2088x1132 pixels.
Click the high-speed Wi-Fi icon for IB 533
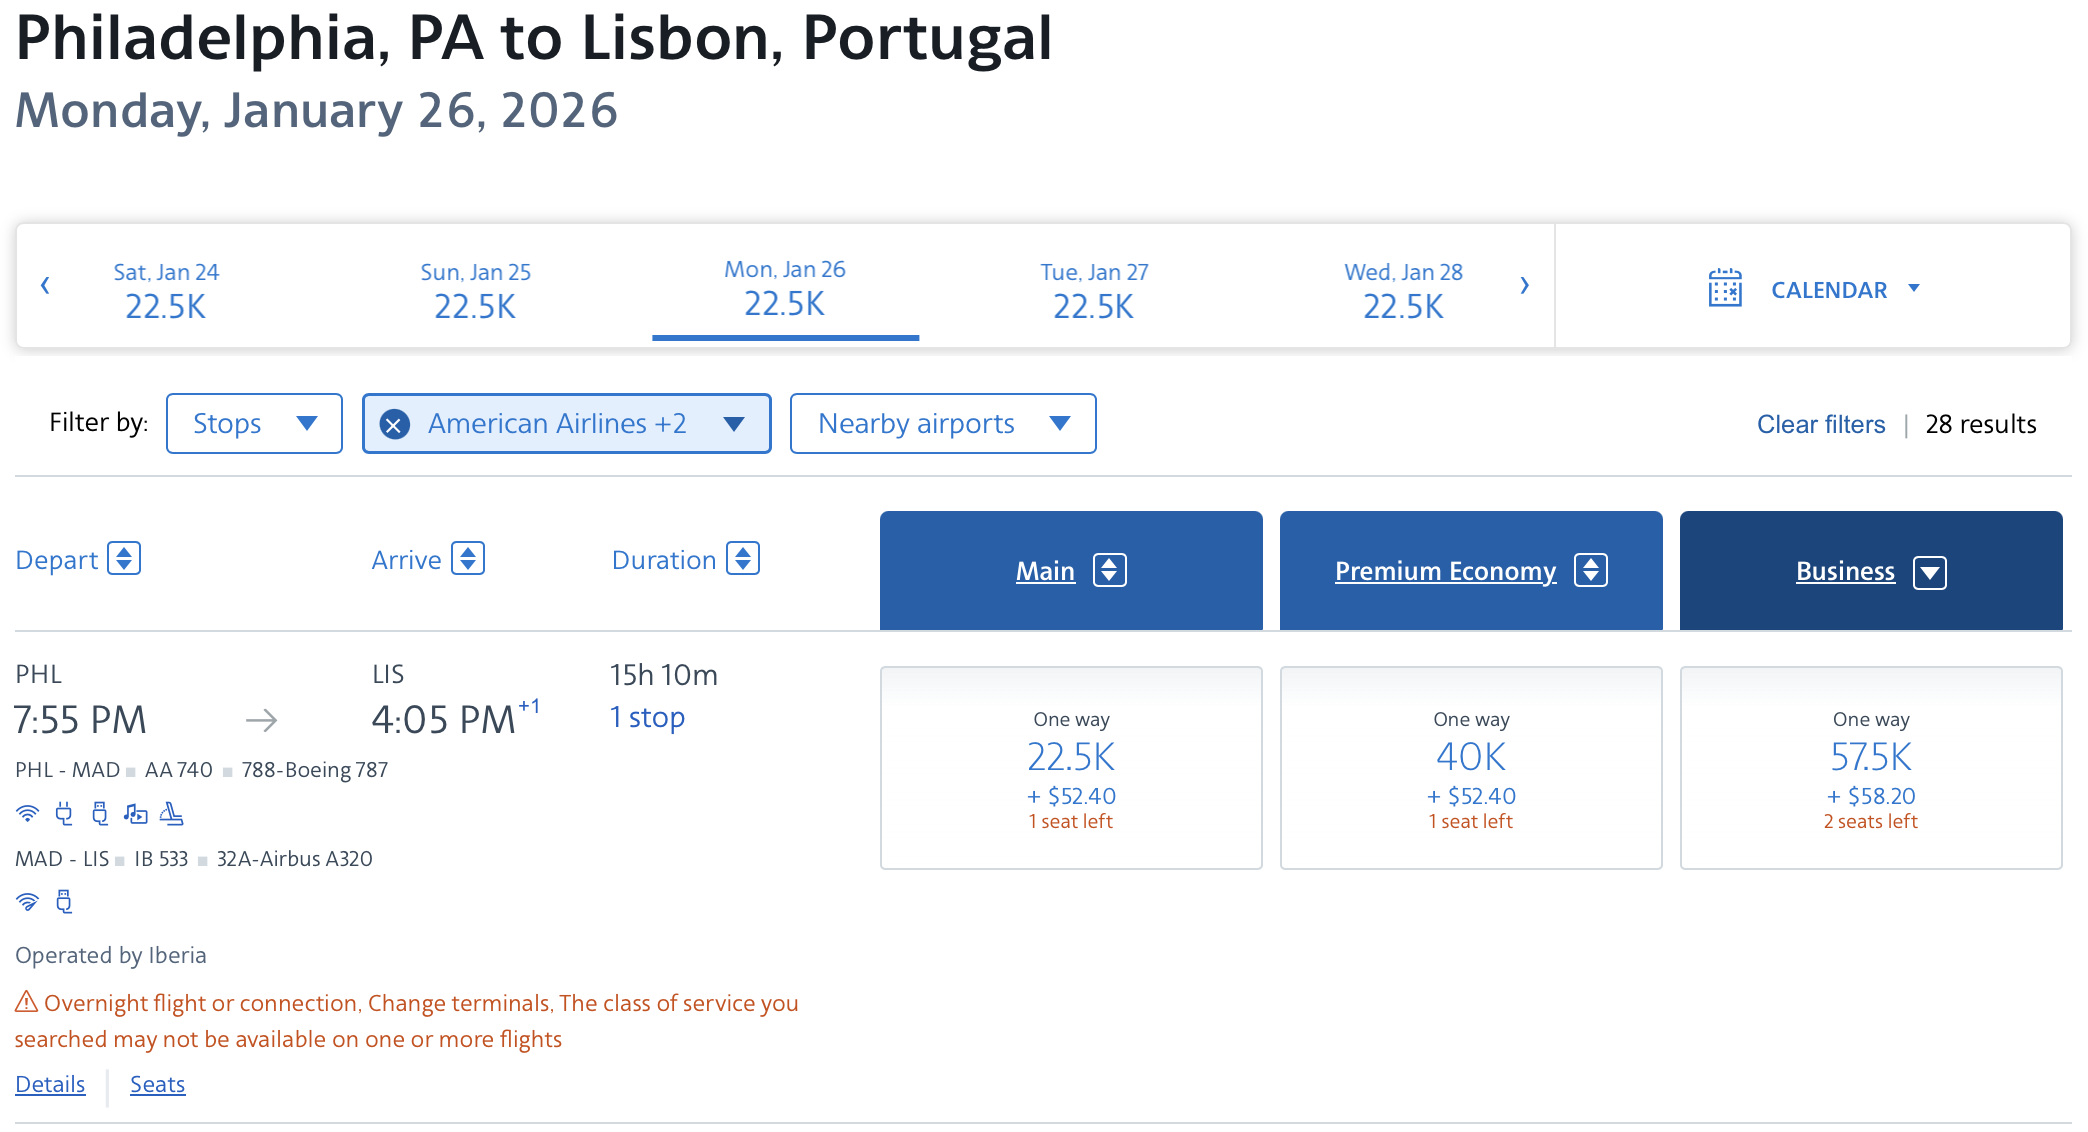tap(28, 902)
